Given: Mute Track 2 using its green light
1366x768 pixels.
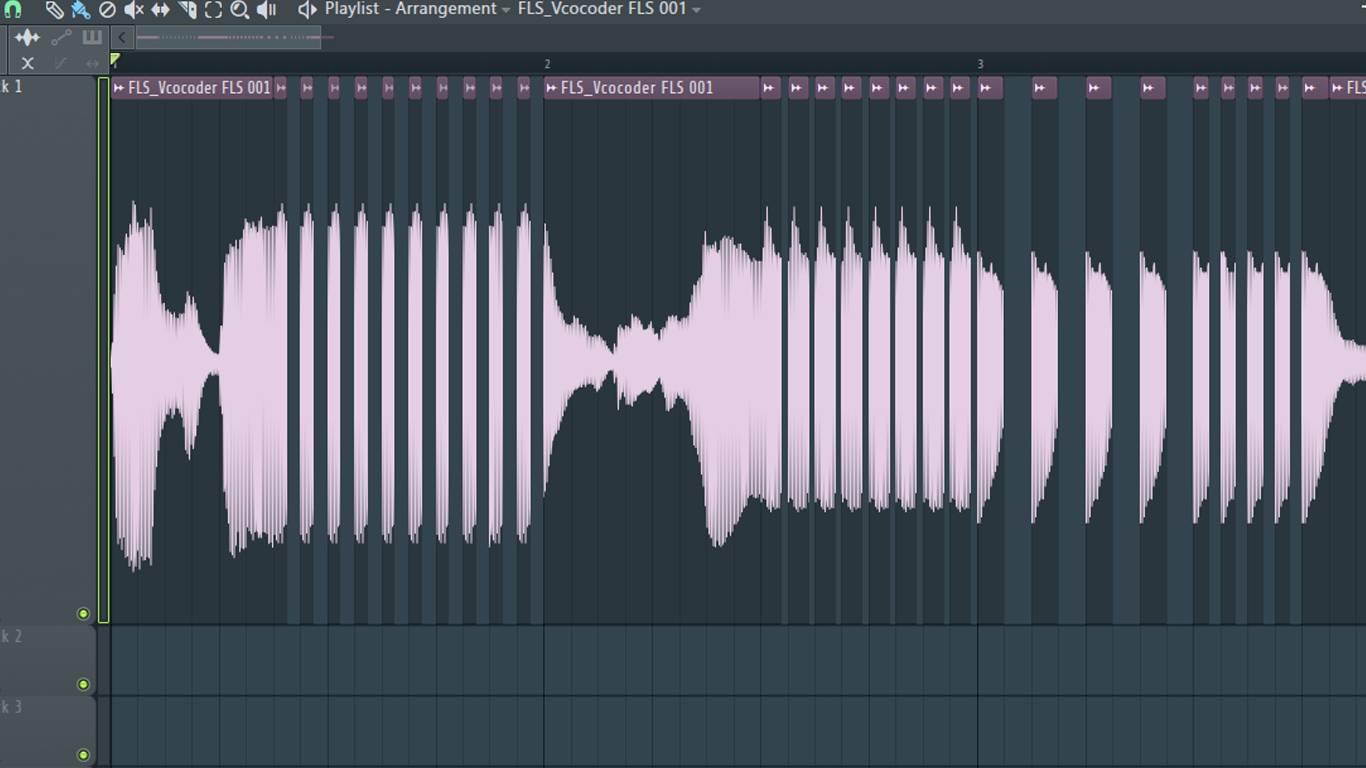Looking at the screenshot, I should click(83, 685).
